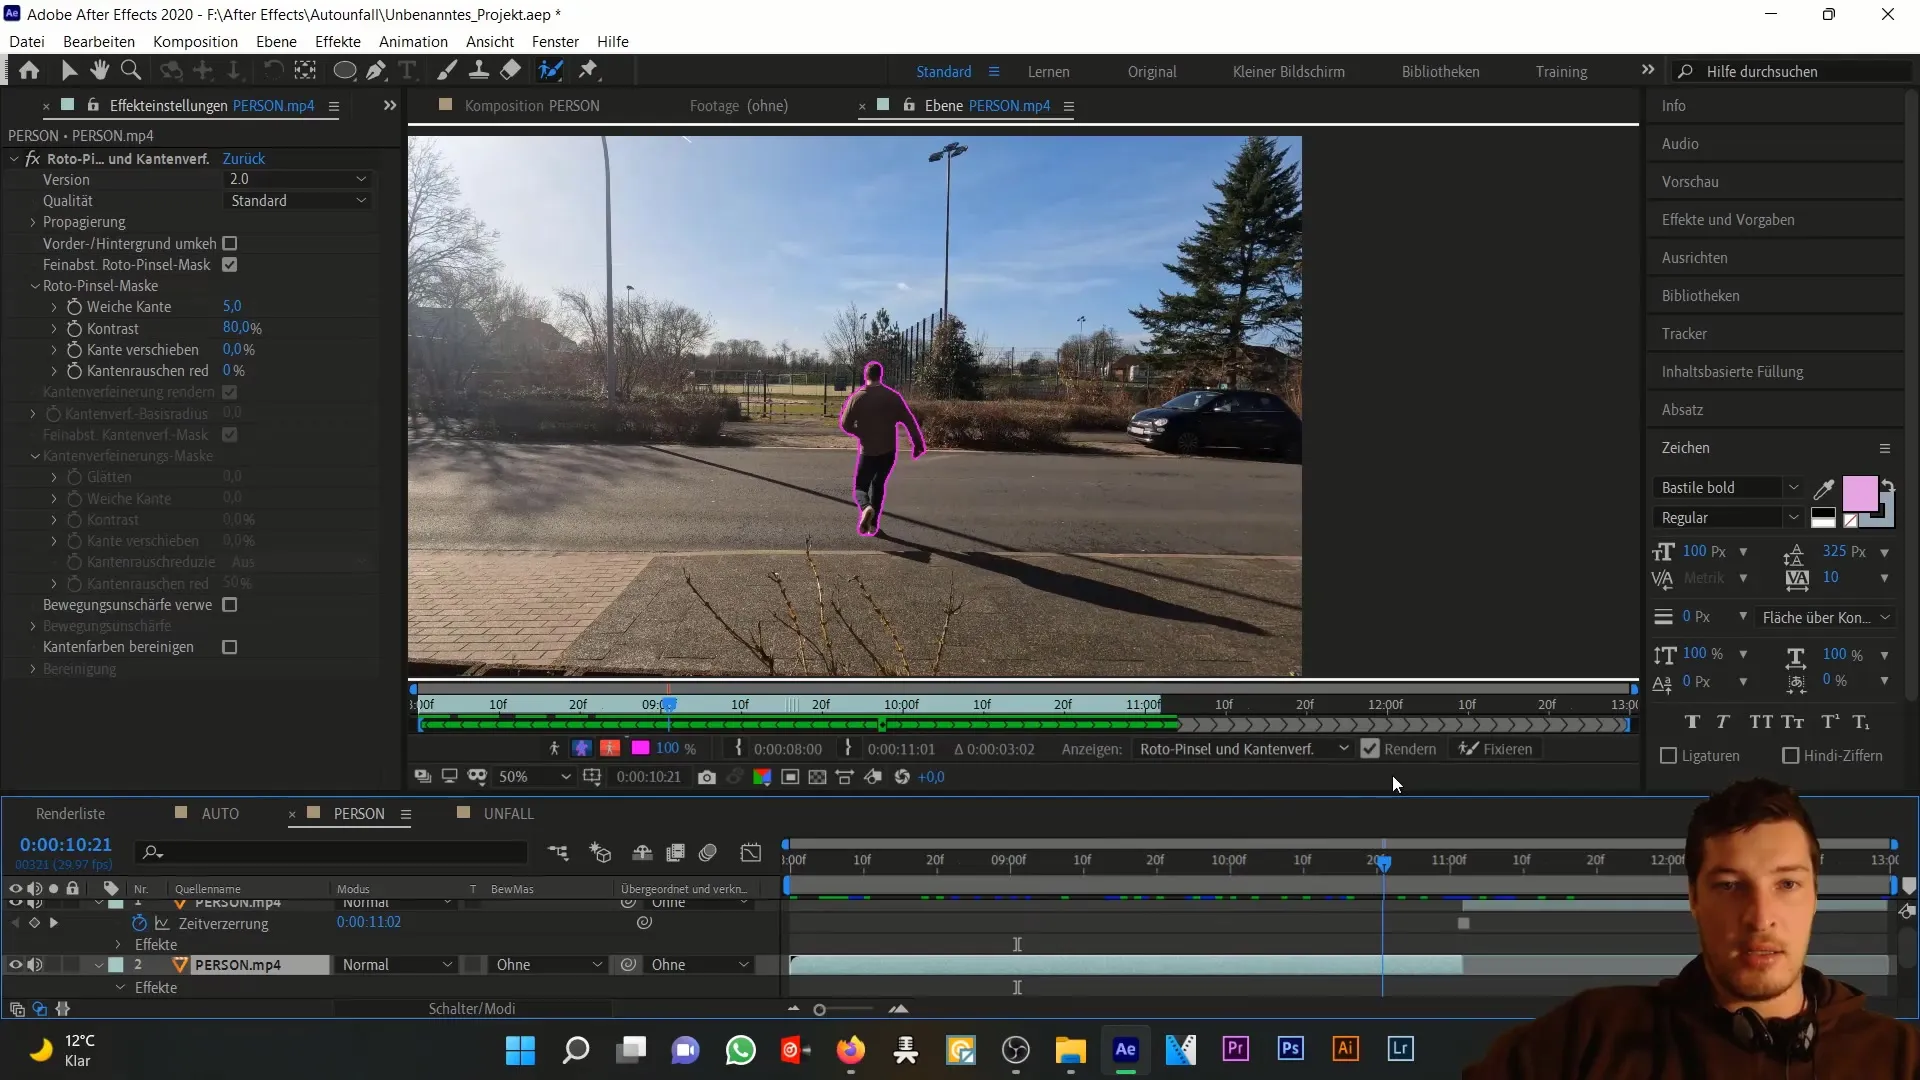The image size is (1920, 1080).
Task: Reset exposure aperture icon
Action: point(902,777)
